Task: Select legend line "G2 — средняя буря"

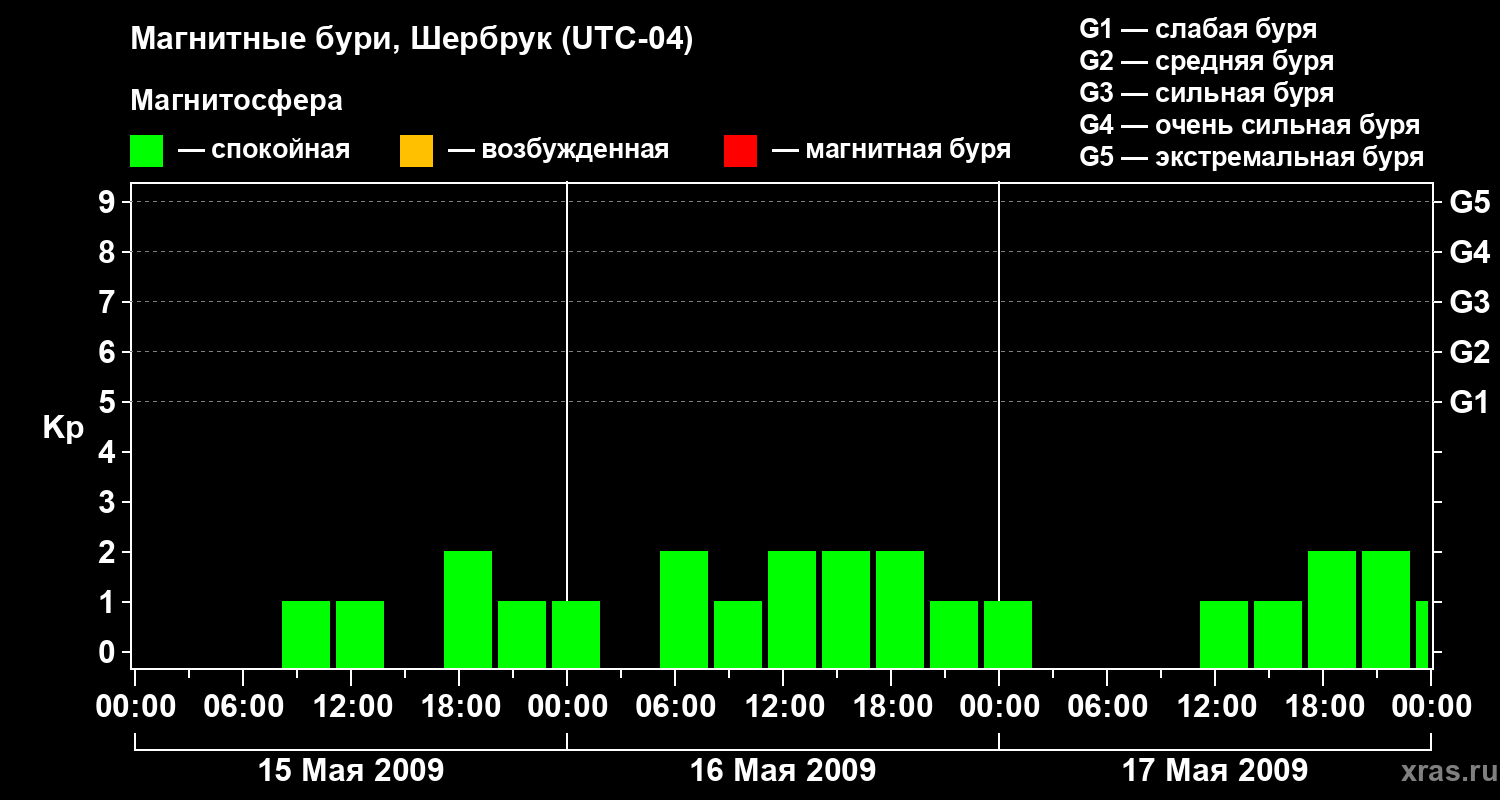Action: (x=1206, y=61)
